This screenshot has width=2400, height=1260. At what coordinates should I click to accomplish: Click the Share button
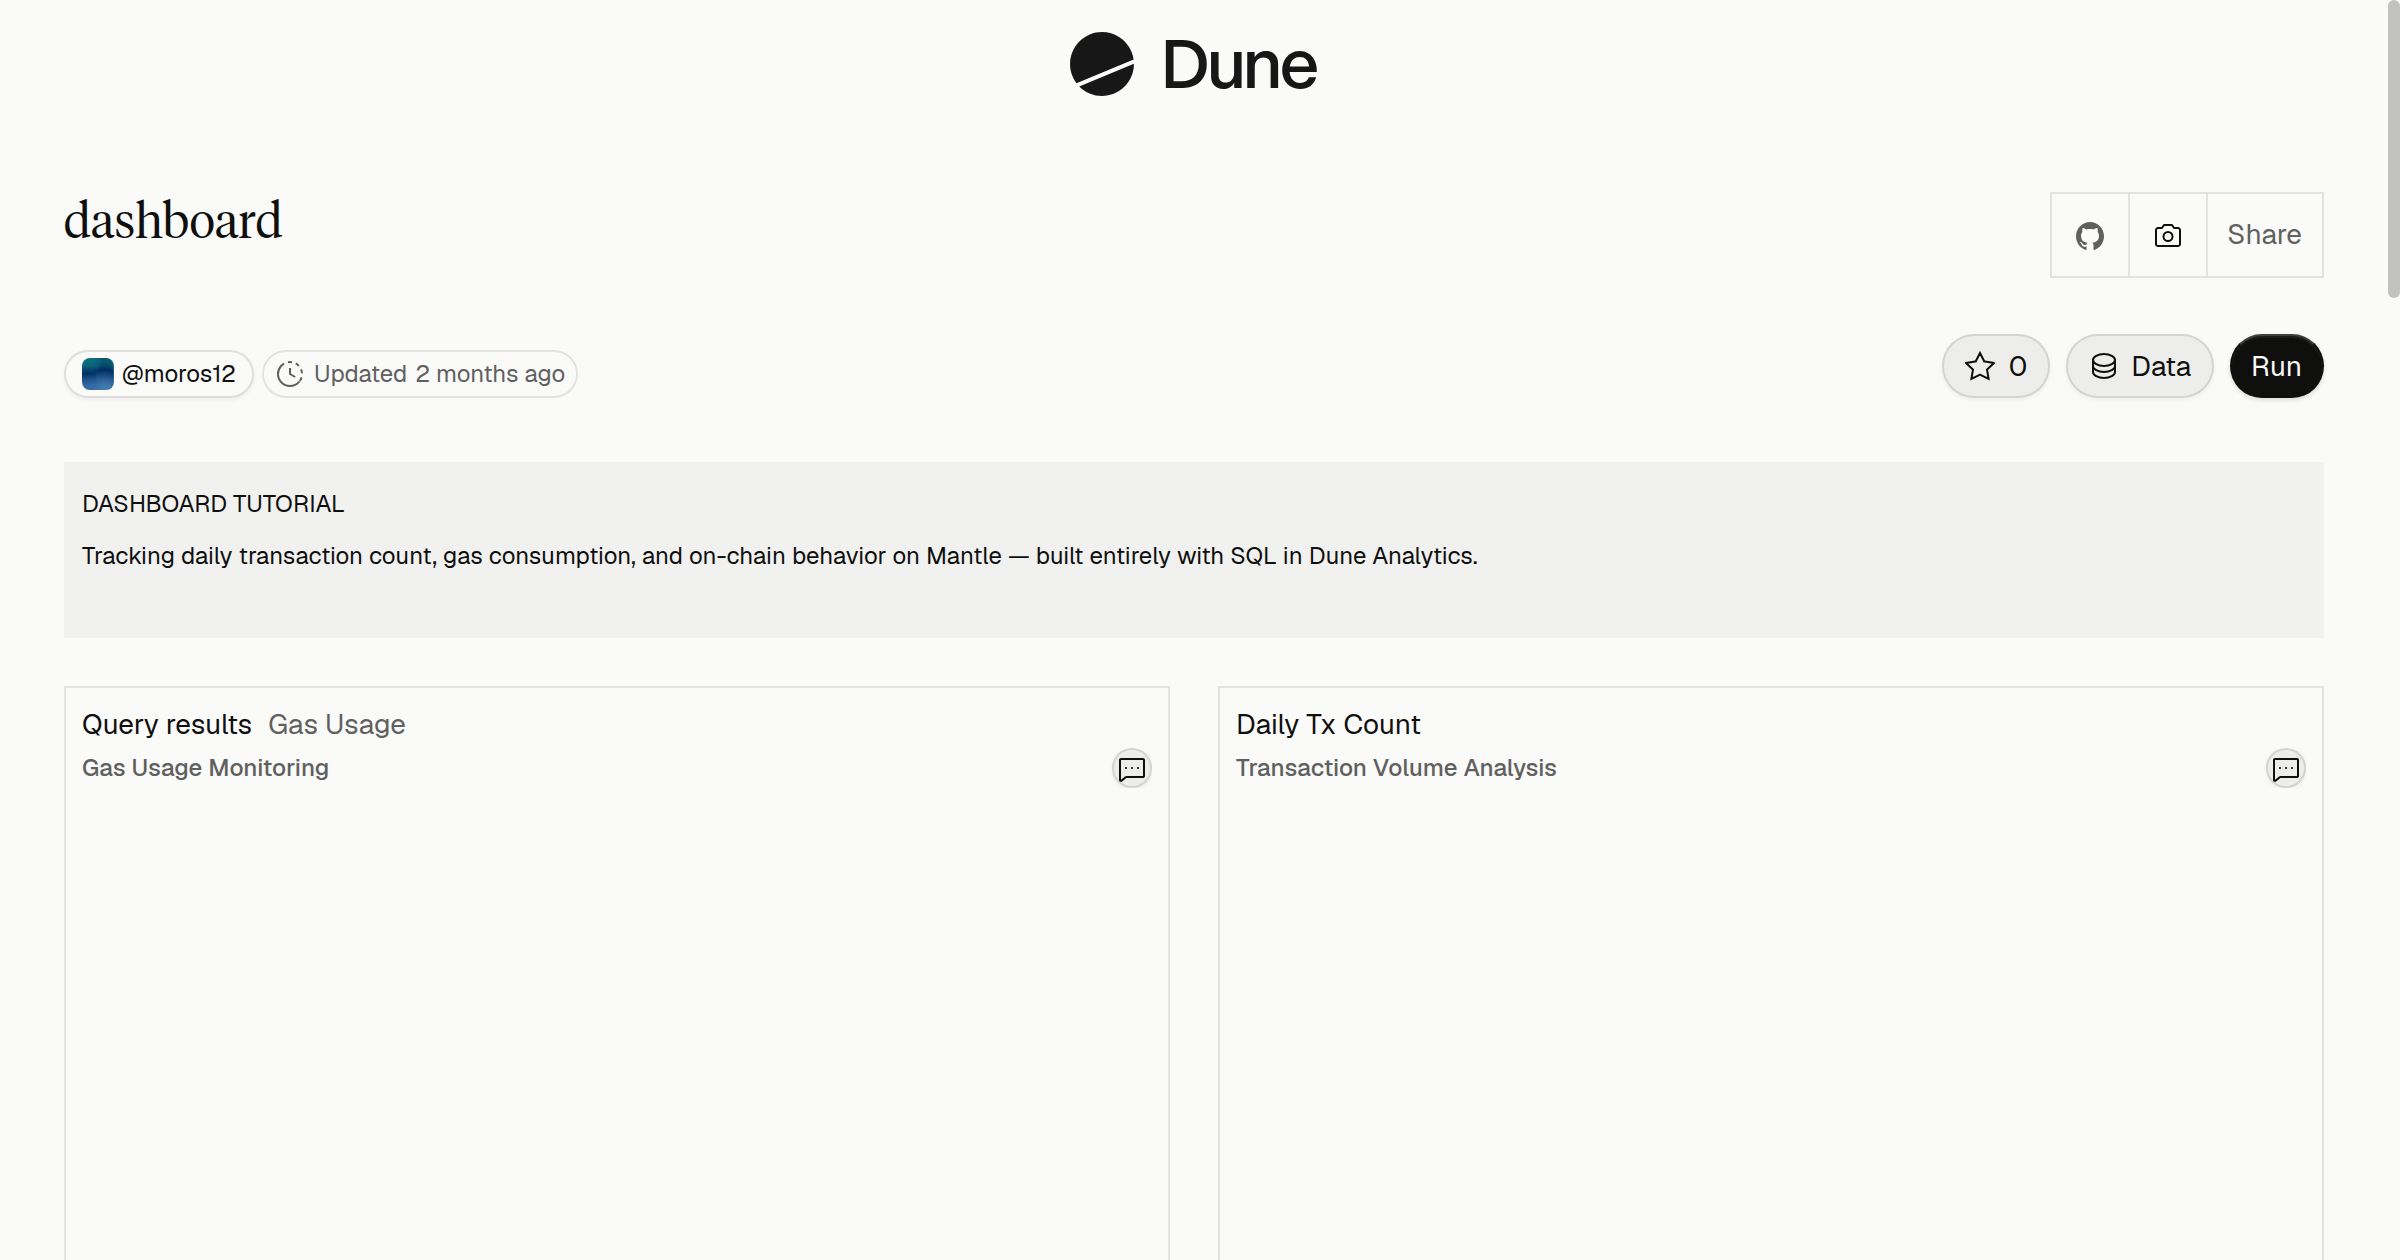click(x=2264, y=235)
